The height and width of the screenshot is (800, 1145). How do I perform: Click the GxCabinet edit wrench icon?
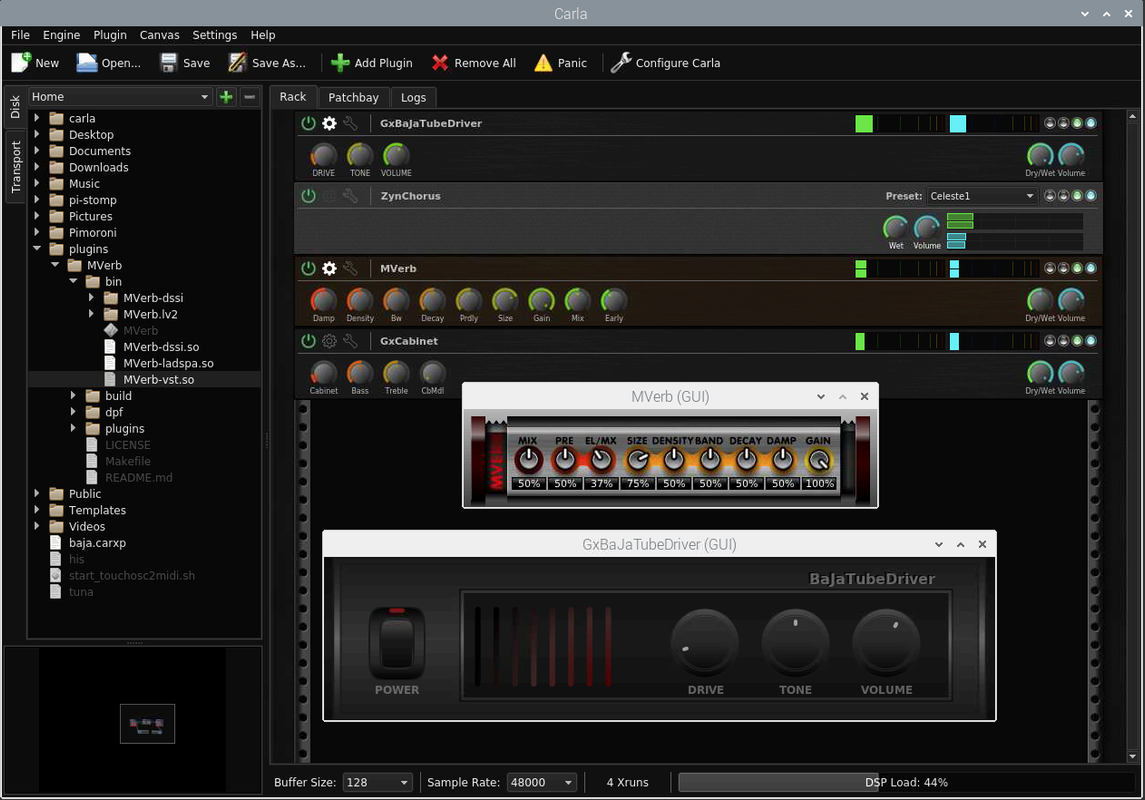click(351, 341)
